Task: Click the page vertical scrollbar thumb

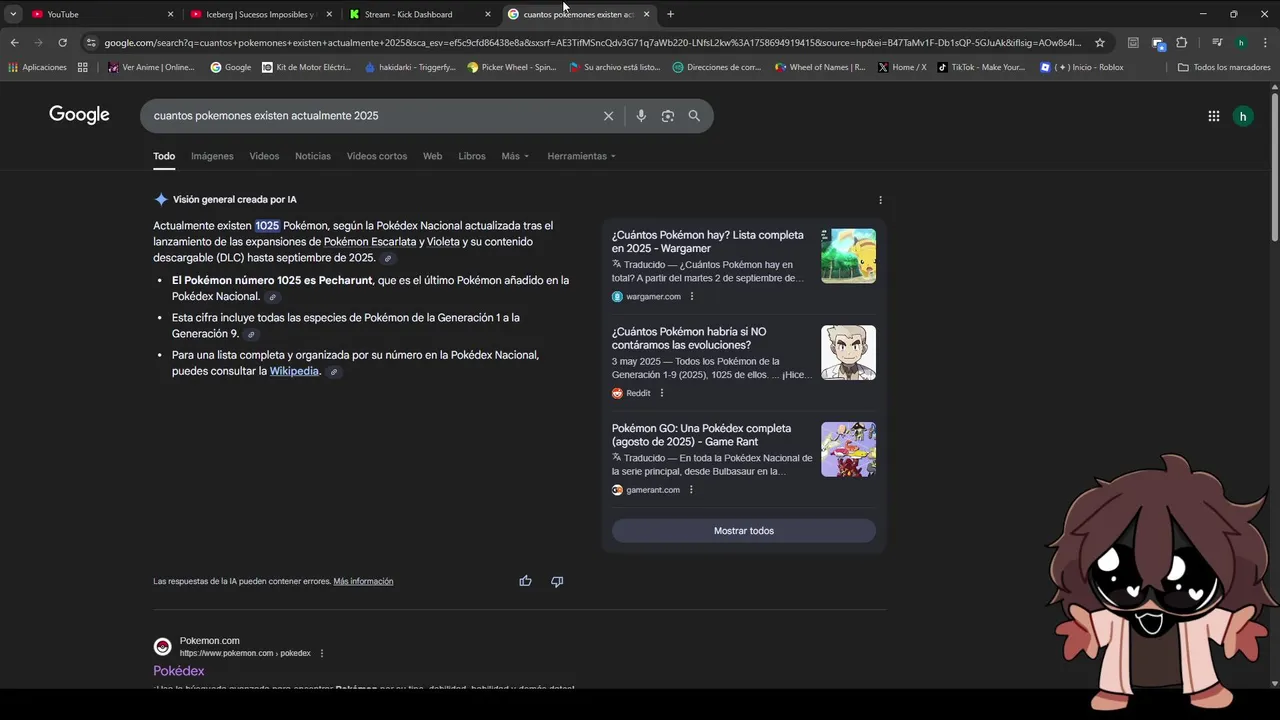Action: pyautogui.click(x=1274, y=165)
